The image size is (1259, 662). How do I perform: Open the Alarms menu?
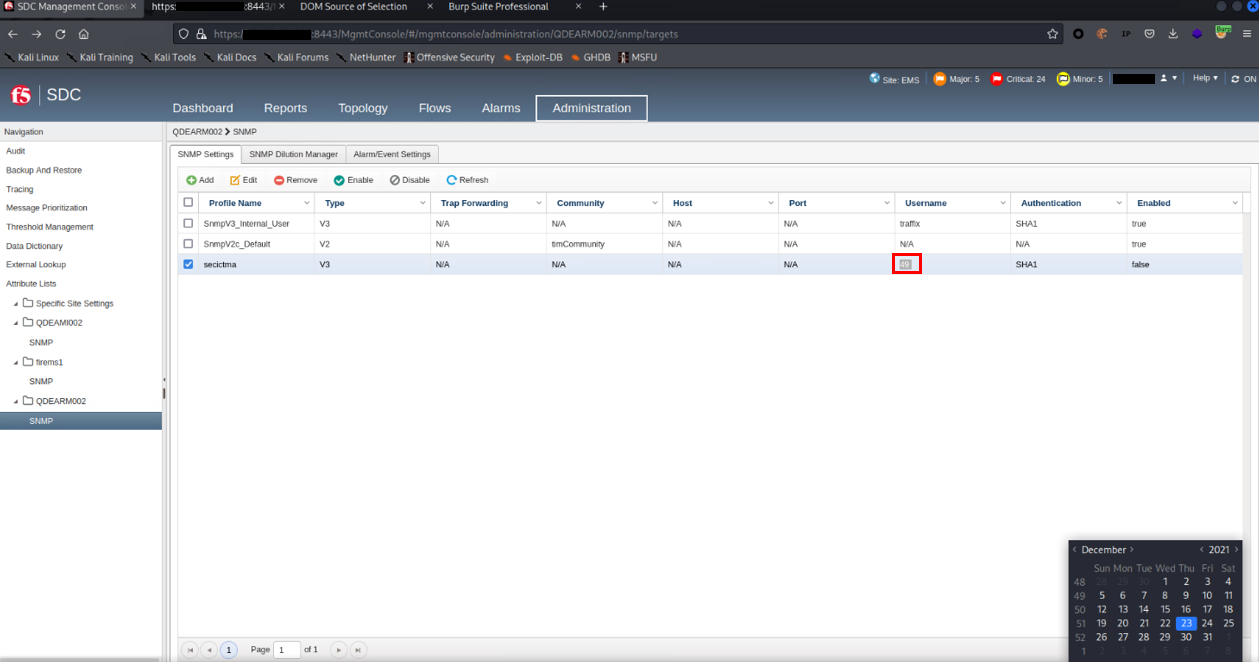(x=501, y=108)
